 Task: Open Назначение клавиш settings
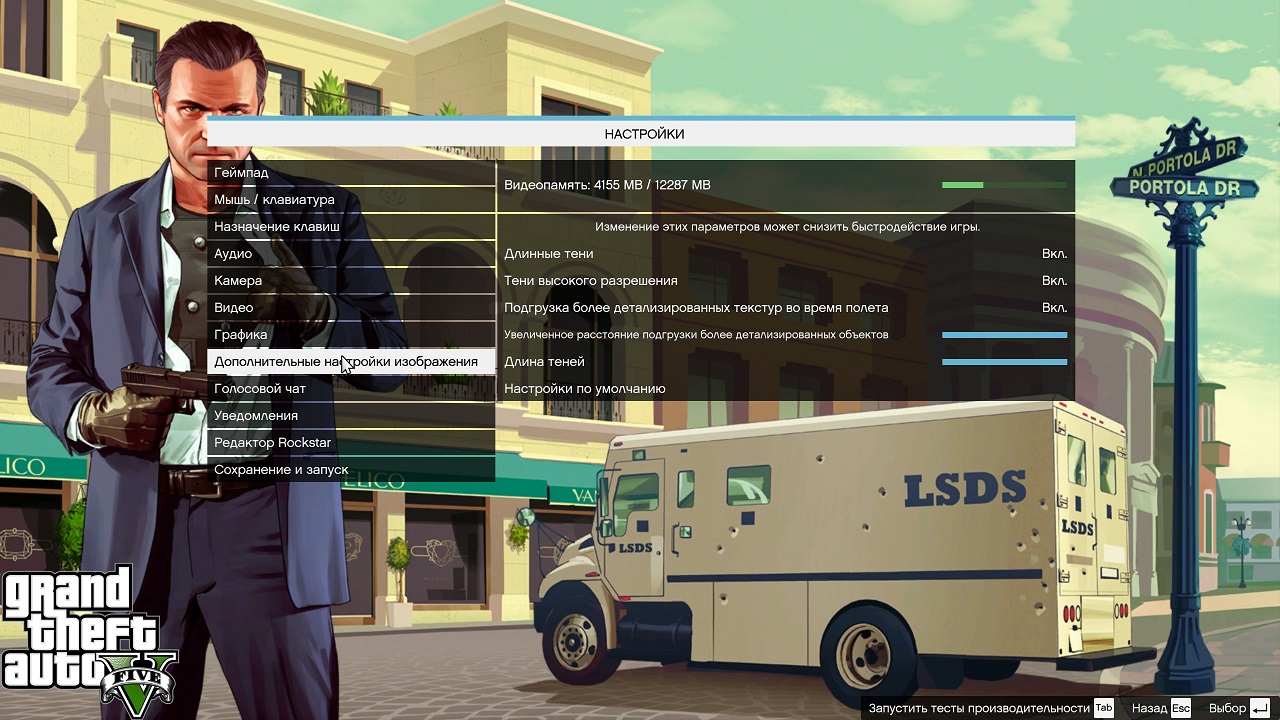[351, 227]
